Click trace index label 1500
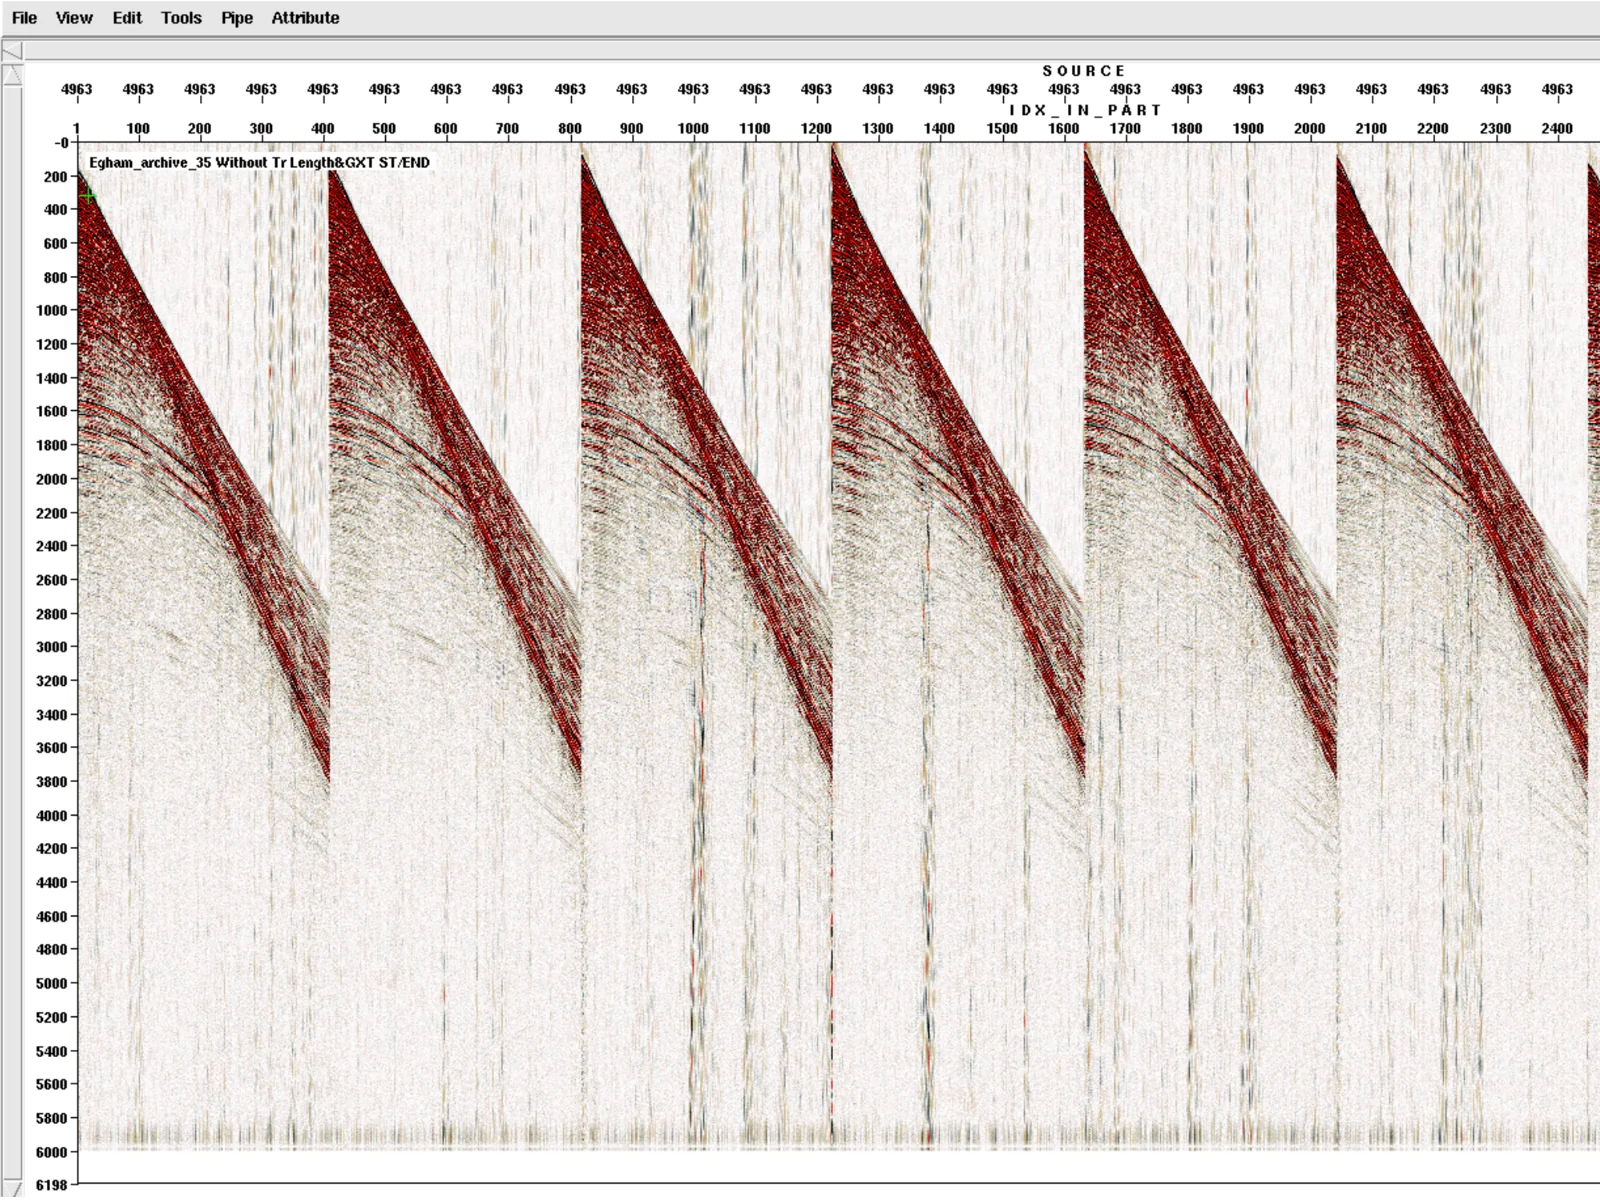 1002,128
